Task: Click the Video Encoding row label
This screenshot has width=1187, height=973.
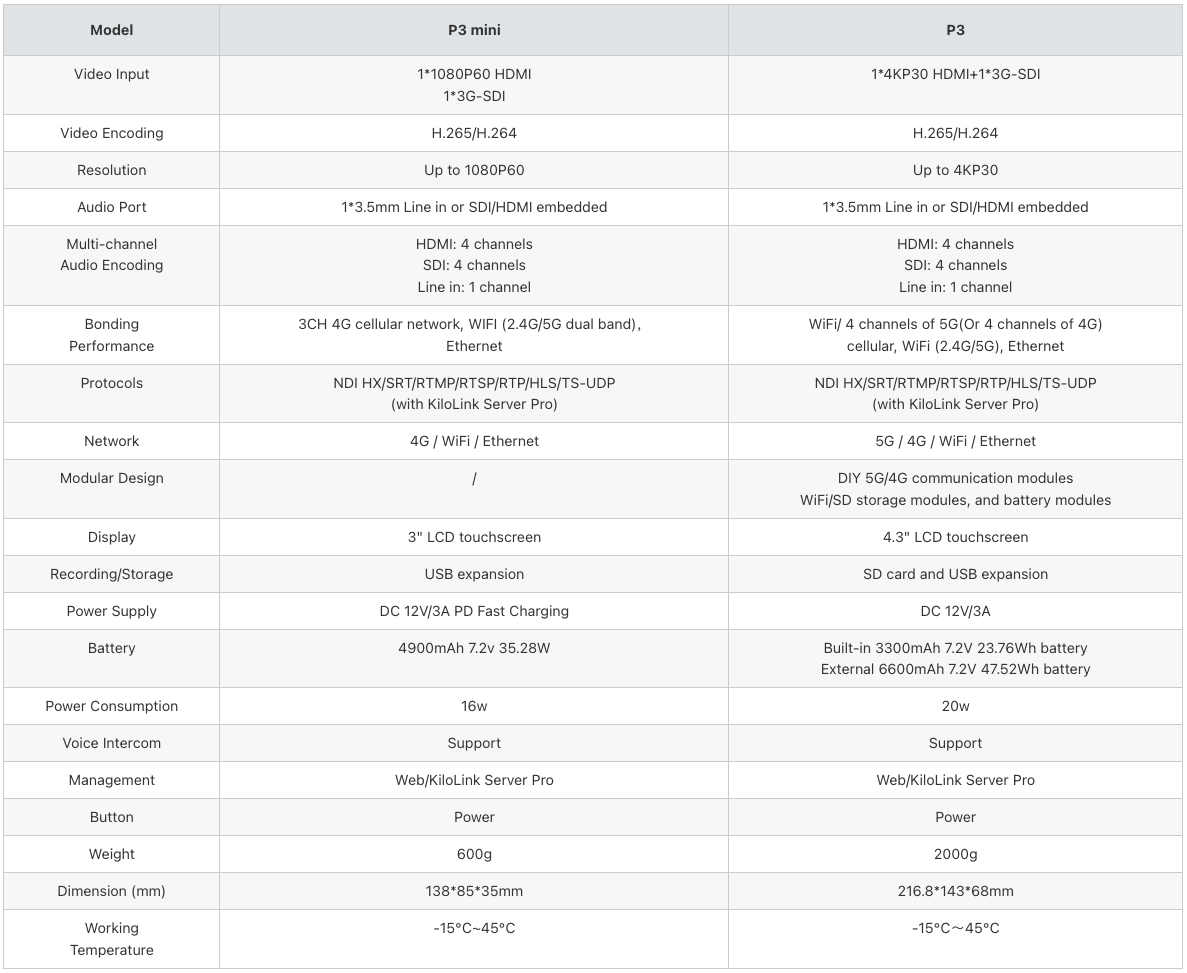Action: click(x=112, y=133)
